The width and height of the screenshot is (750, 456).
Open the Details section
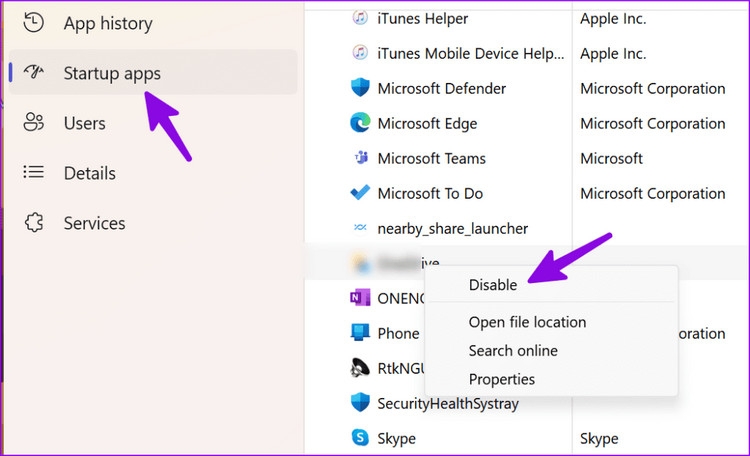click(x=89, y=173)
